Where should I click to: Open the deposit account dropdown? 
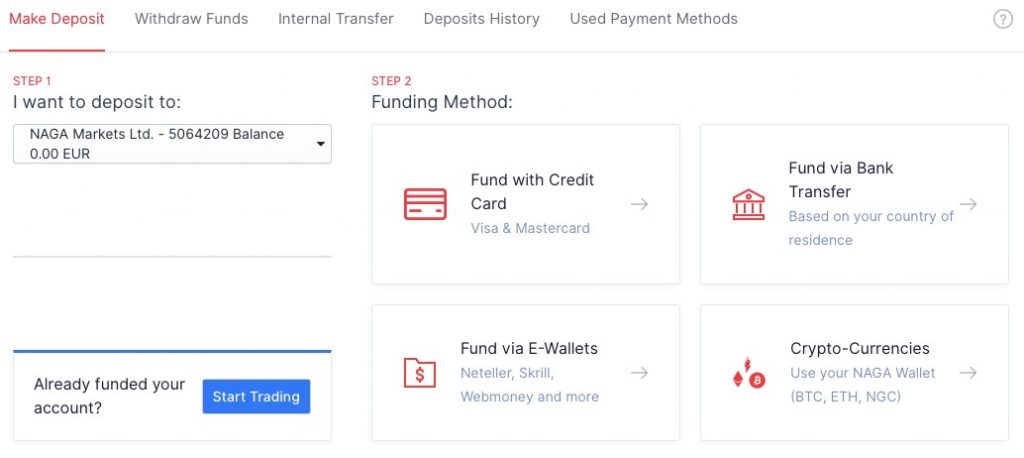coord(172,144)
